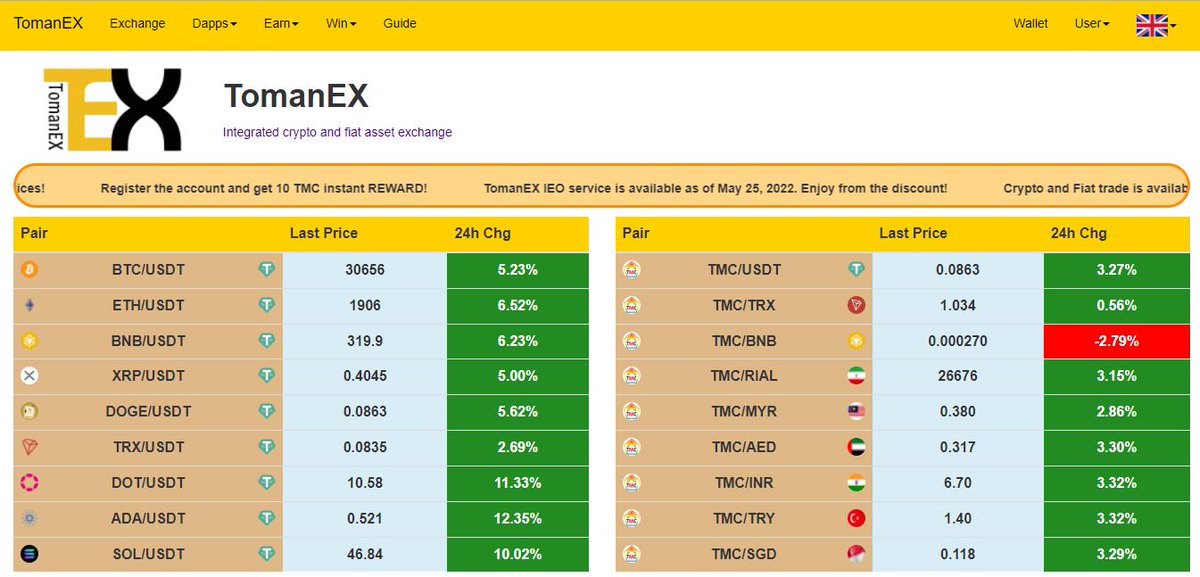This screenshot has width=1200, height=577.
Task: Click the IEO service ticker announcement
Action: pos(715,188)
